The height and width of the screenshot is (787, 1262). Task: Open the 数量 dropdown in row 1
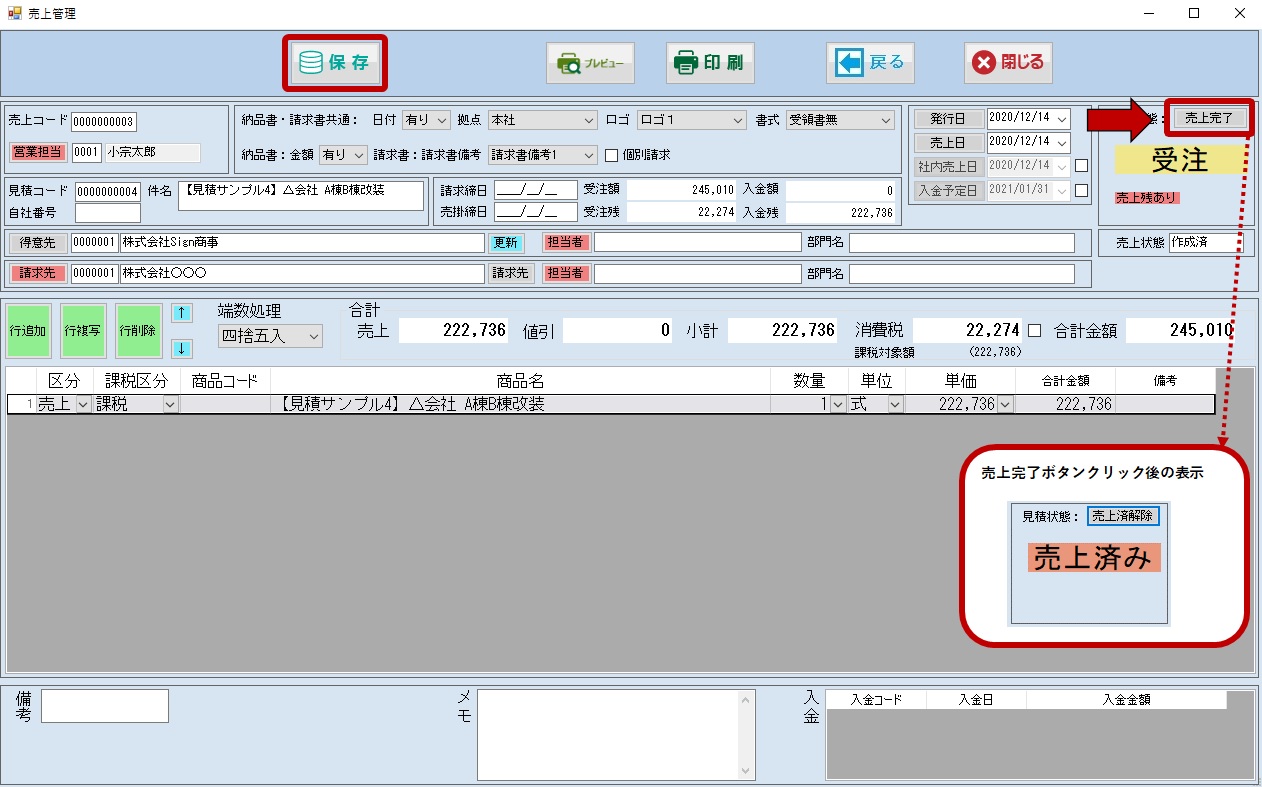point(838,404)
